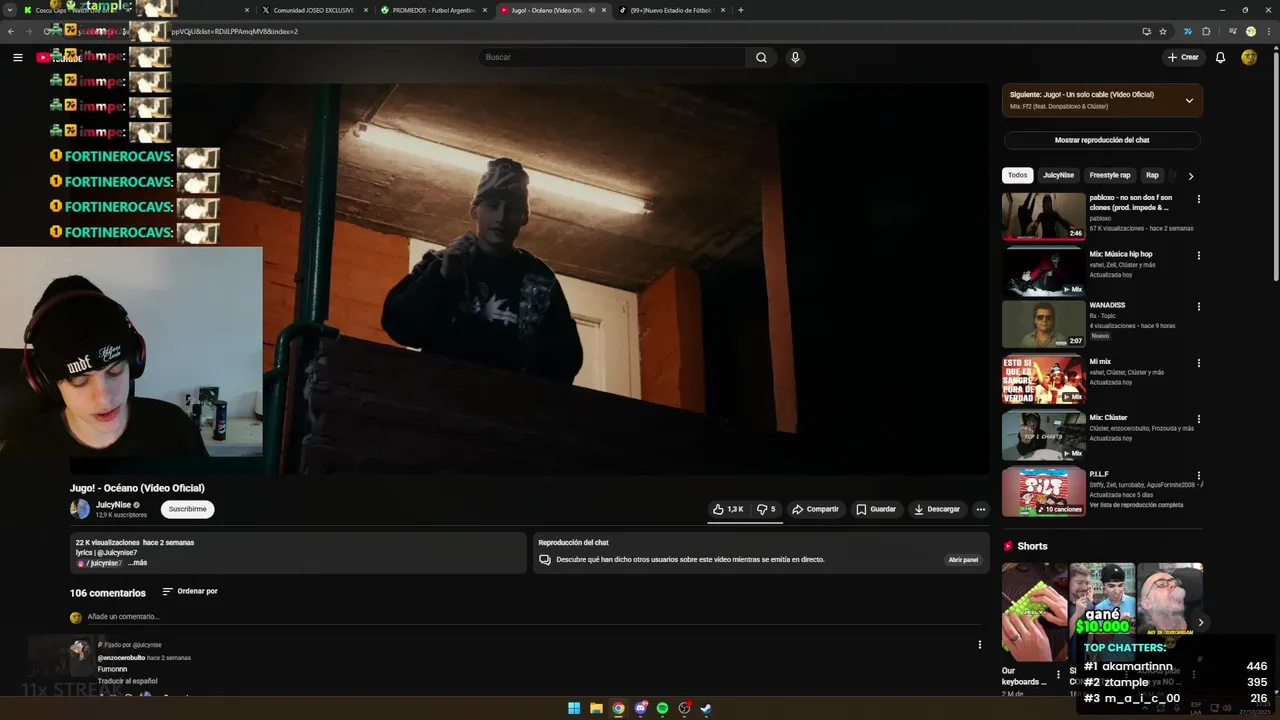Select the Freestyle rap chip

coord(1110,175)
